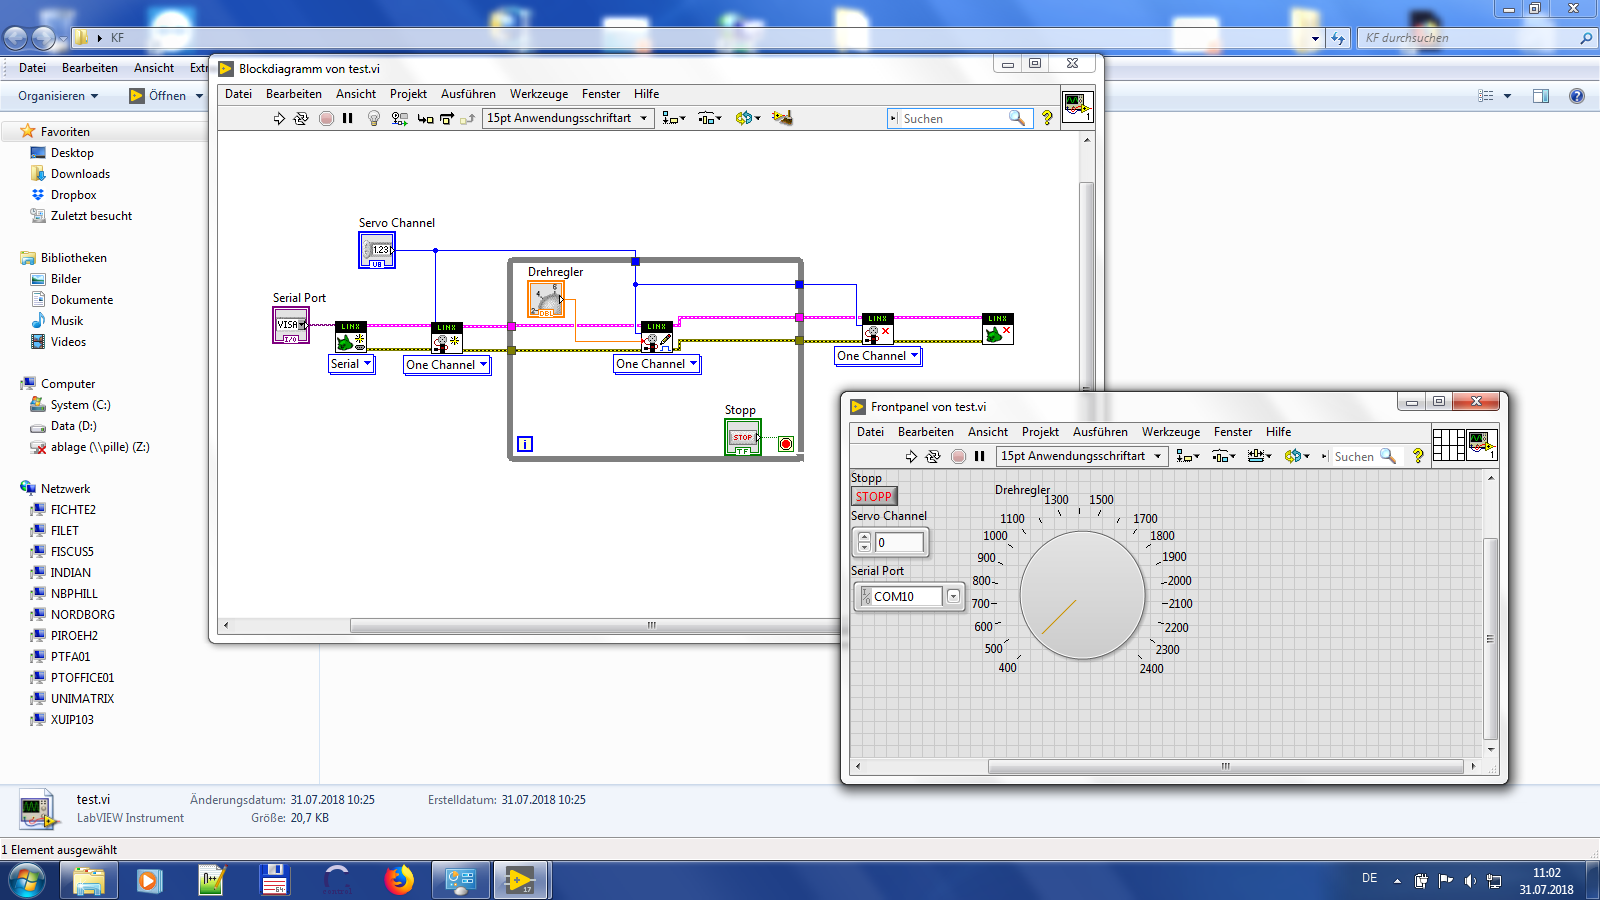The image size is (1600, 900).
Task: Increment the Servo Channel stepper
Action: pos(865,537)
